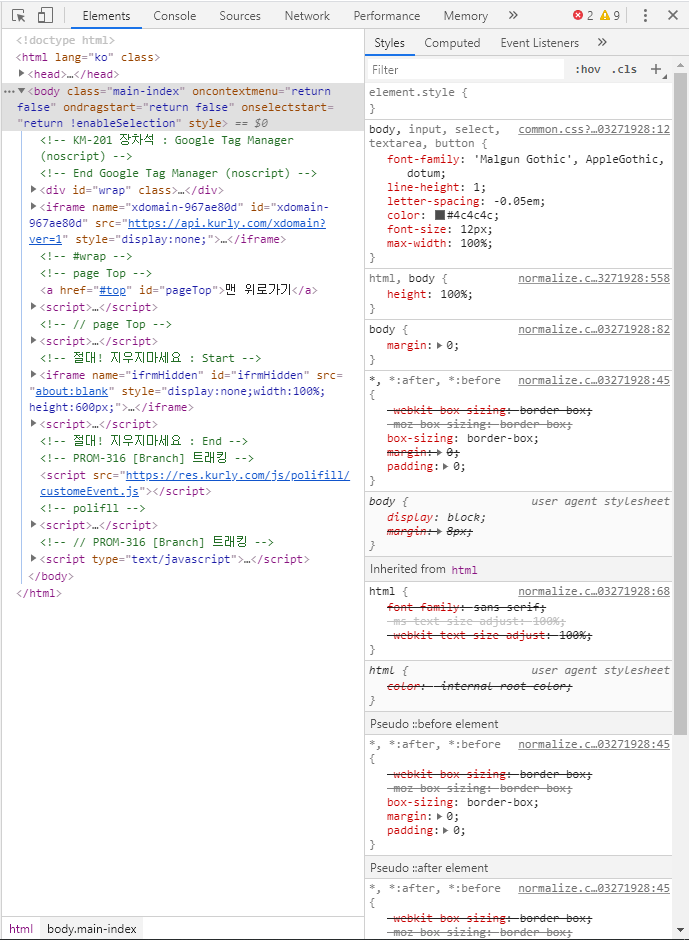Expand body margin shorthand triangle
Image resolution: width=689 pixels, height=940 pixels.
click(440, 345)
